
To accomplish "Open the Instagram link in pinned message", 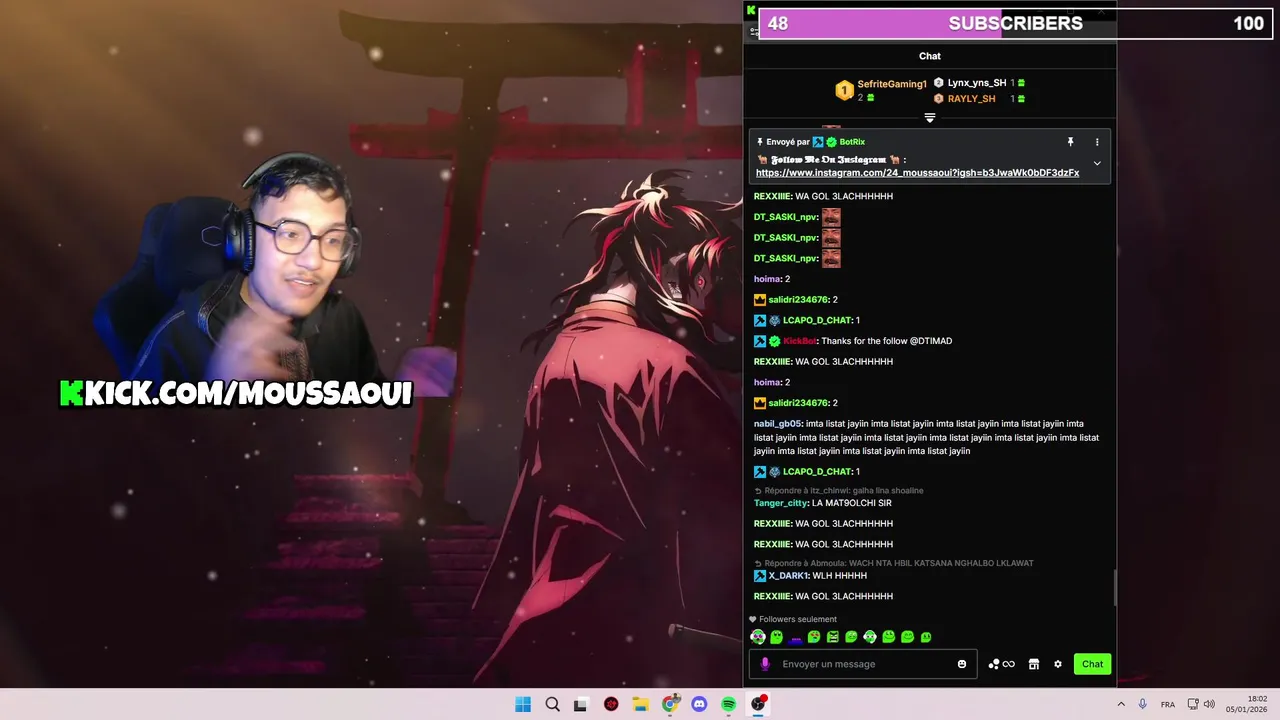I will [x=917, y=173].
